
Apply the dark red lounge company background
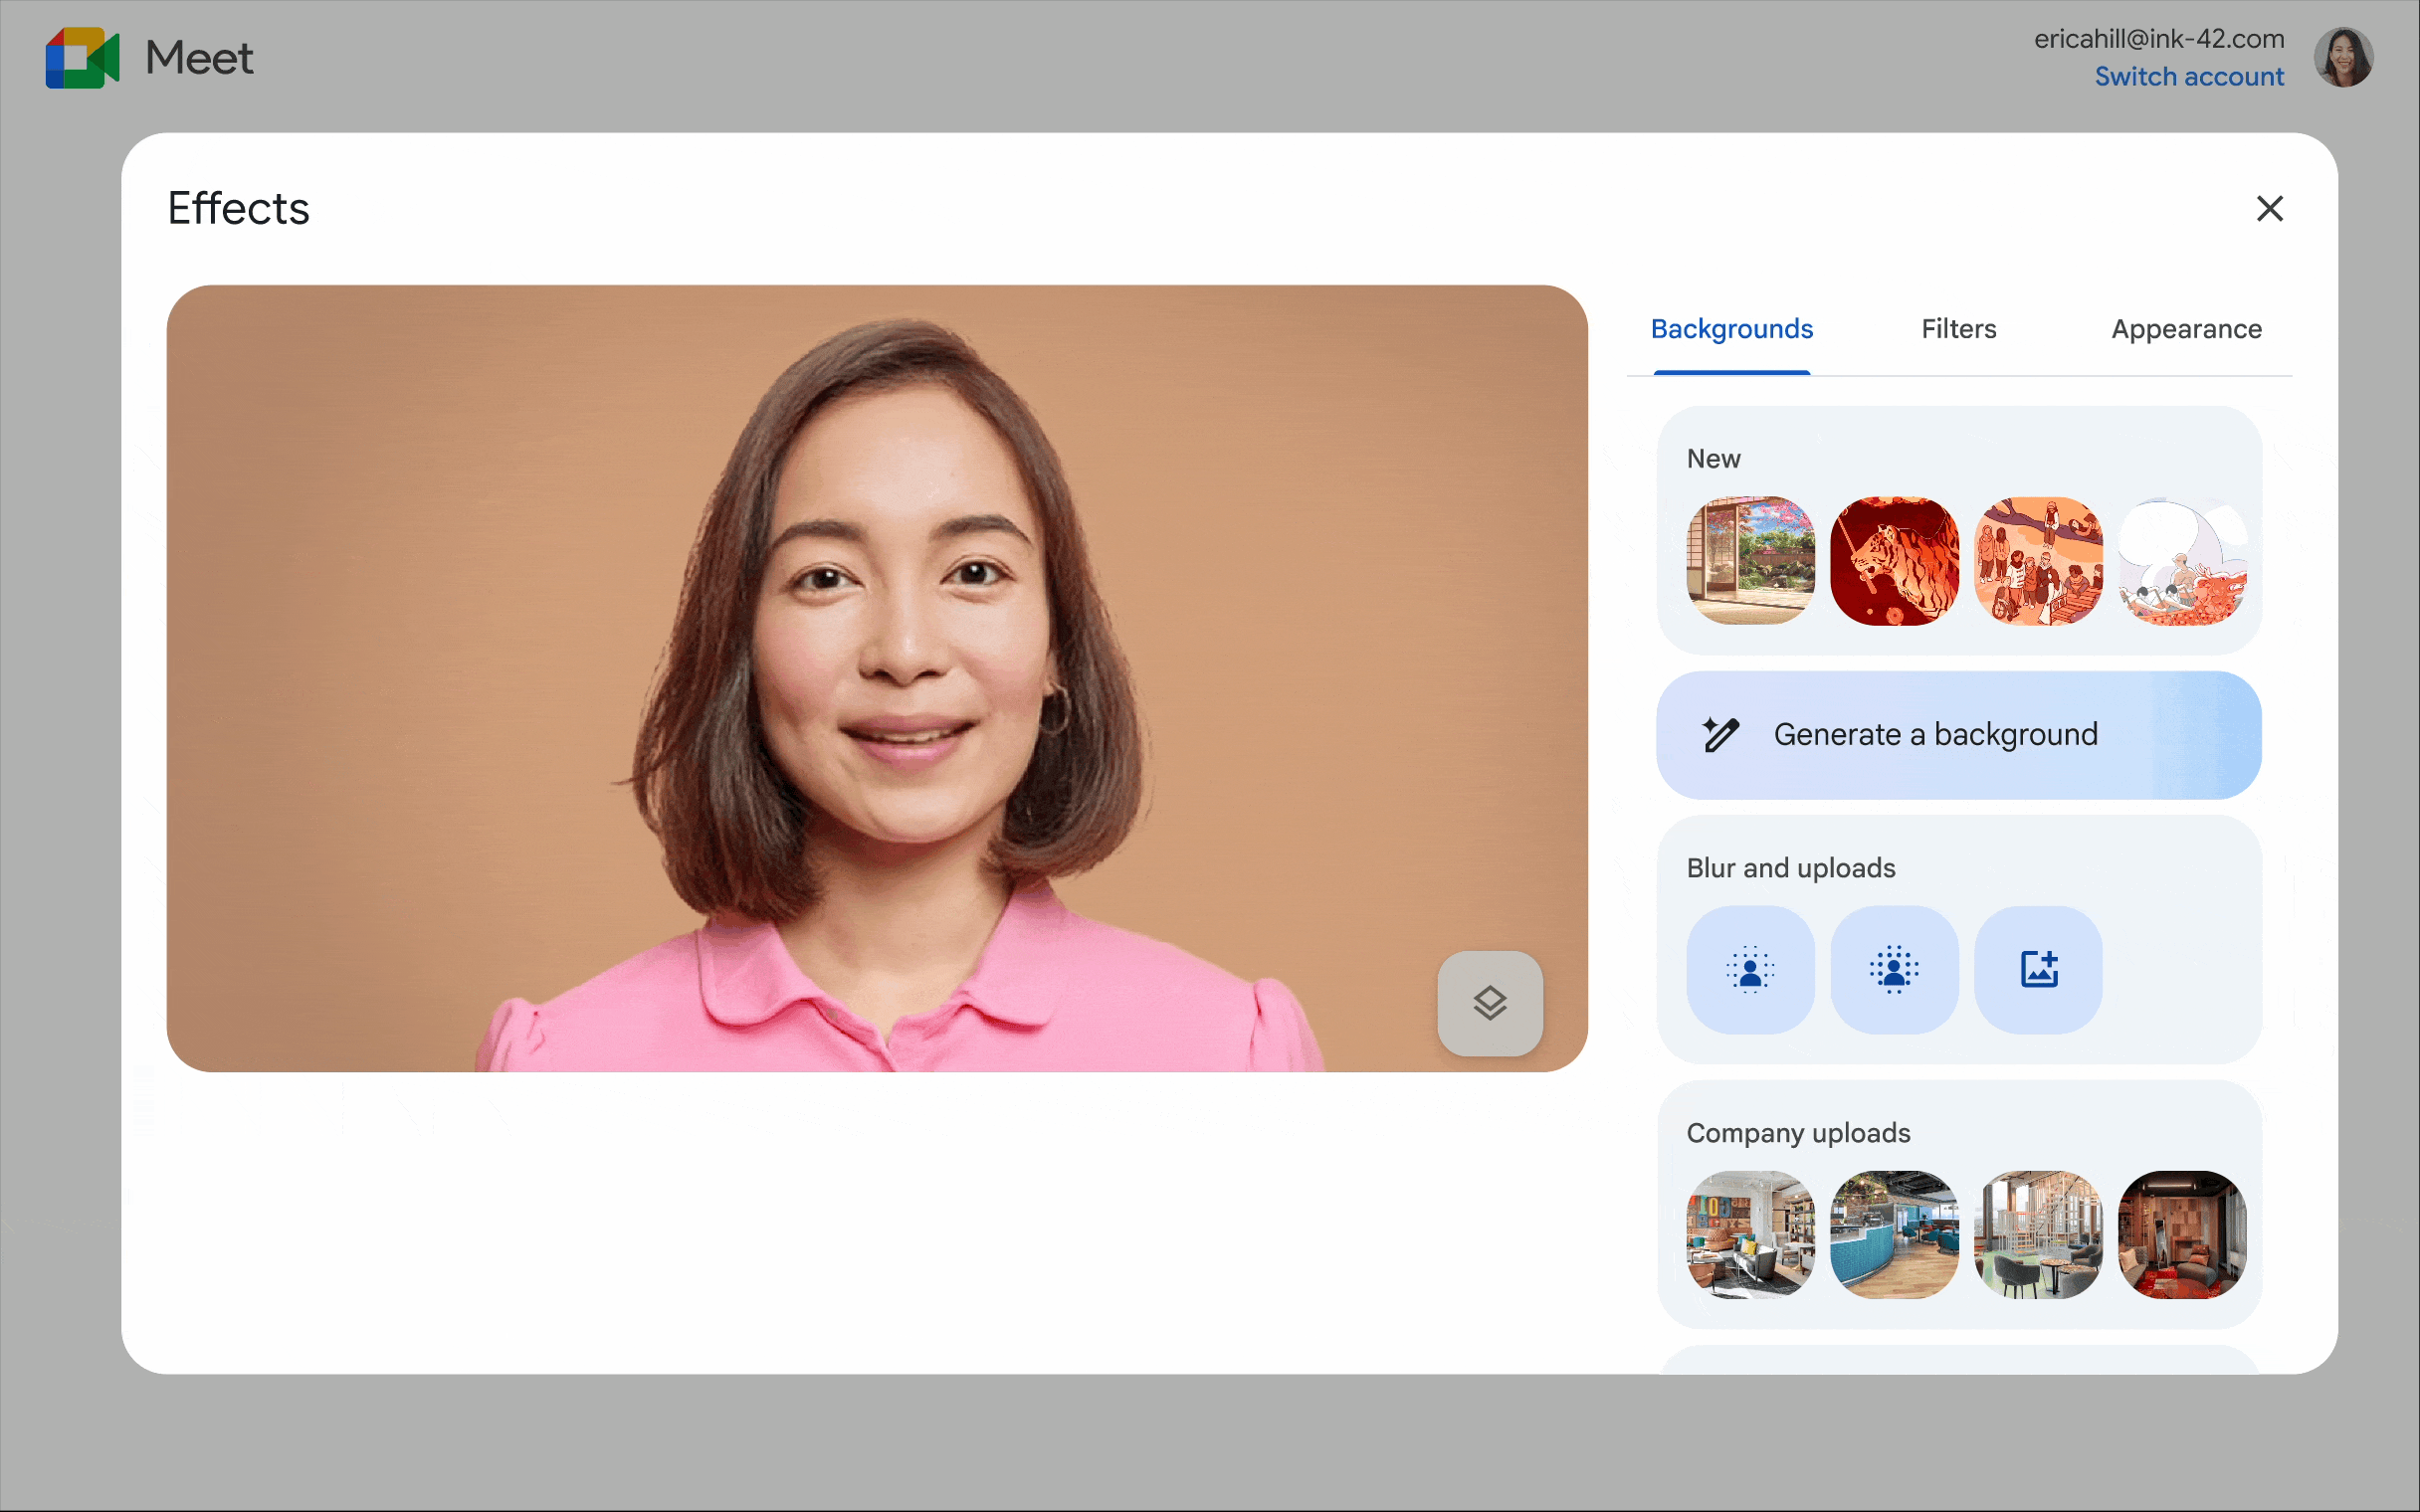(2182, 1235)
